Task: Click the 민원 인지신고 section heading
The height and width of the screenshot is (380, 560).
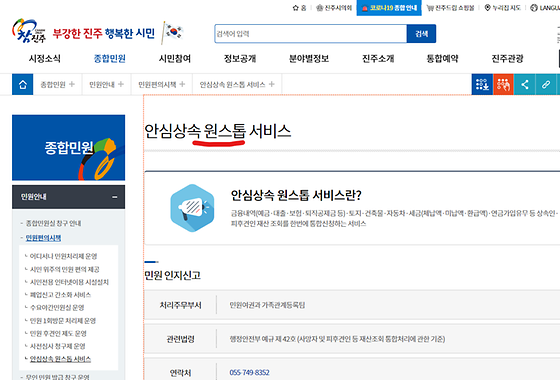Action: (x=172, y=275)
